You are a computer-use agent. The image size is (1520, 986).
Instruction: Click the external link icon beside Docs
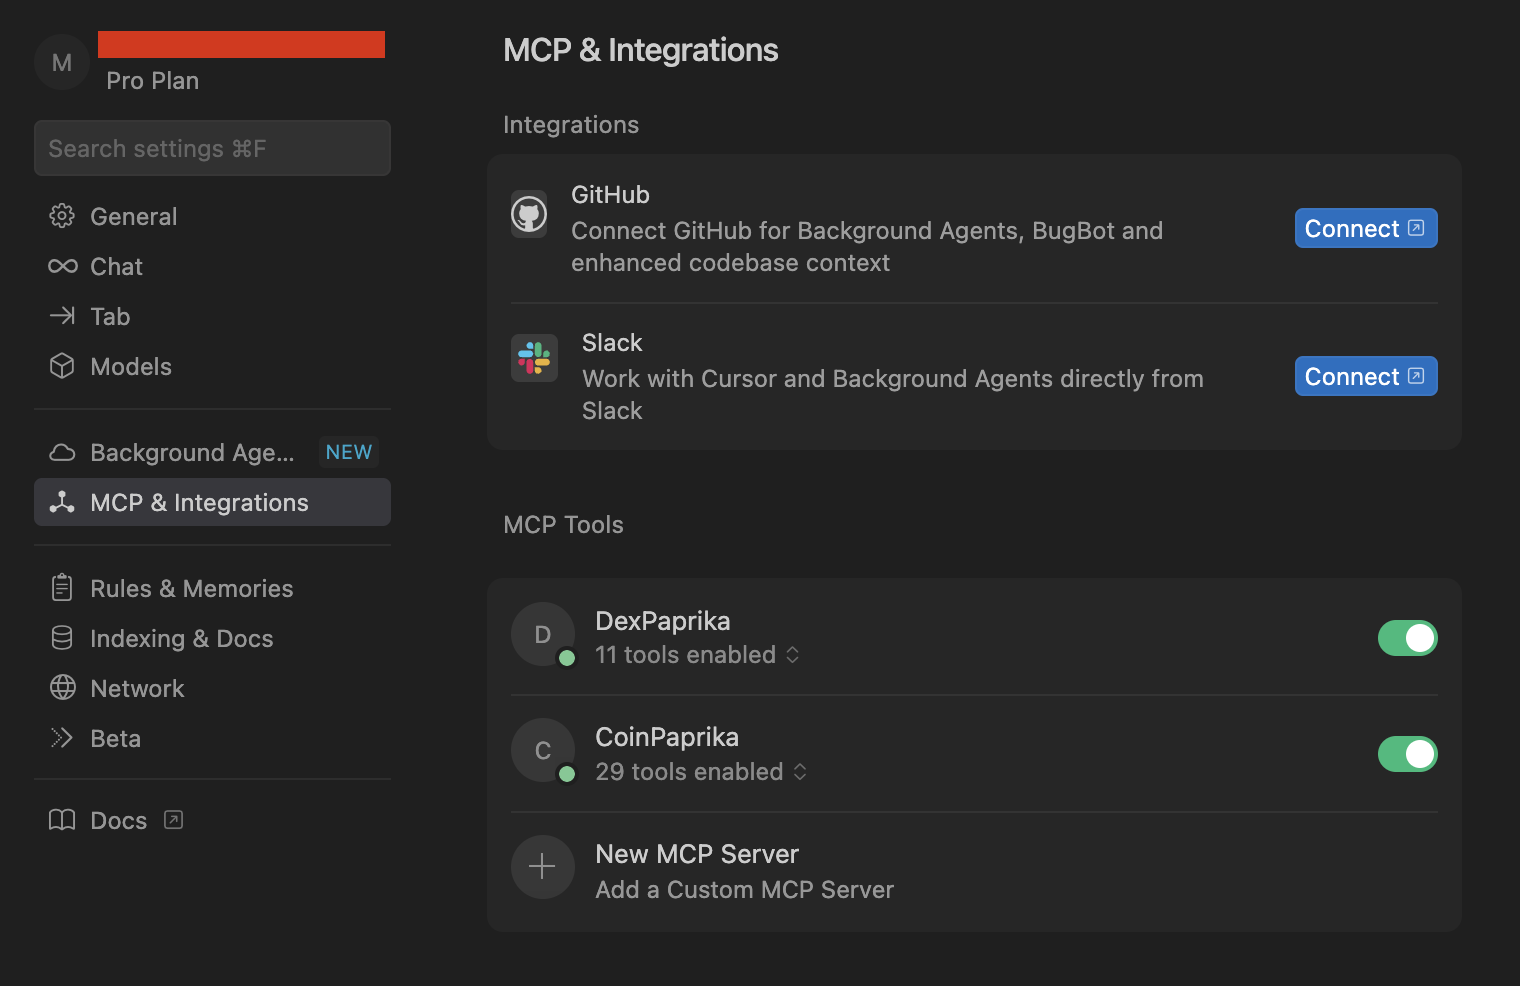173,820
